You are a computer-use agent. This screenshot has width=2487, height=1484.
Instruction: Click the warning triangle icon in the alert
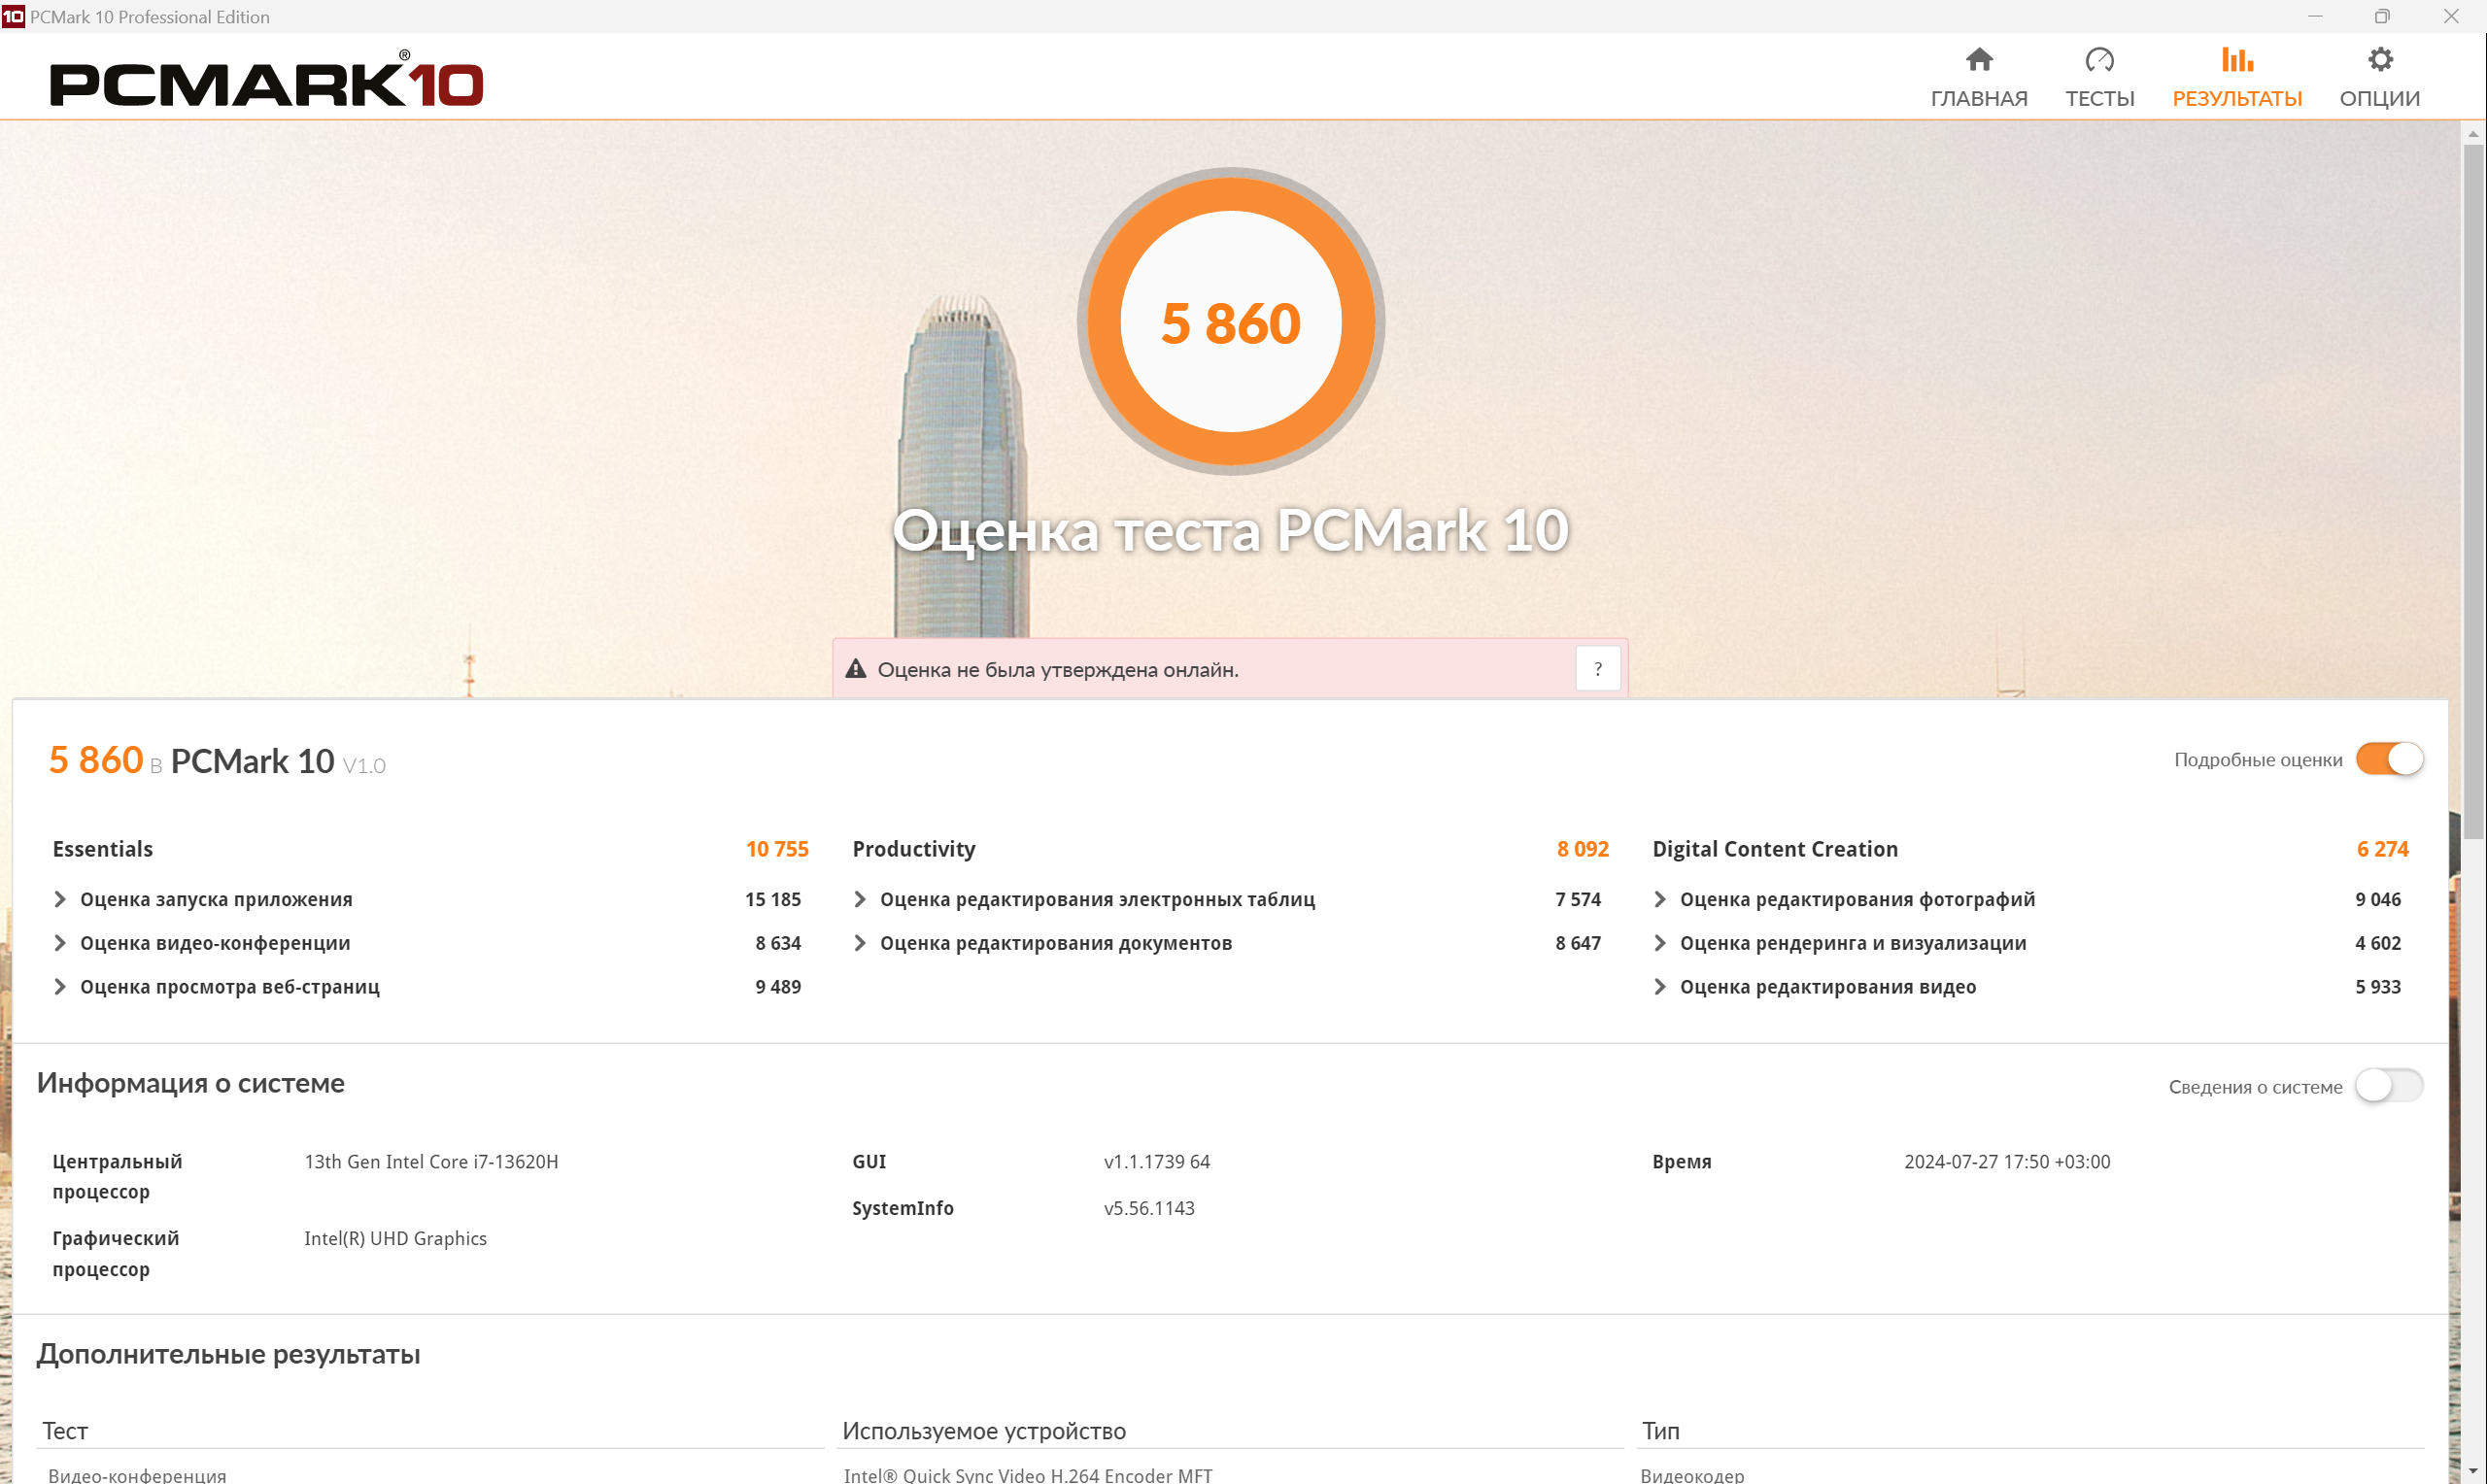(855, 669)
